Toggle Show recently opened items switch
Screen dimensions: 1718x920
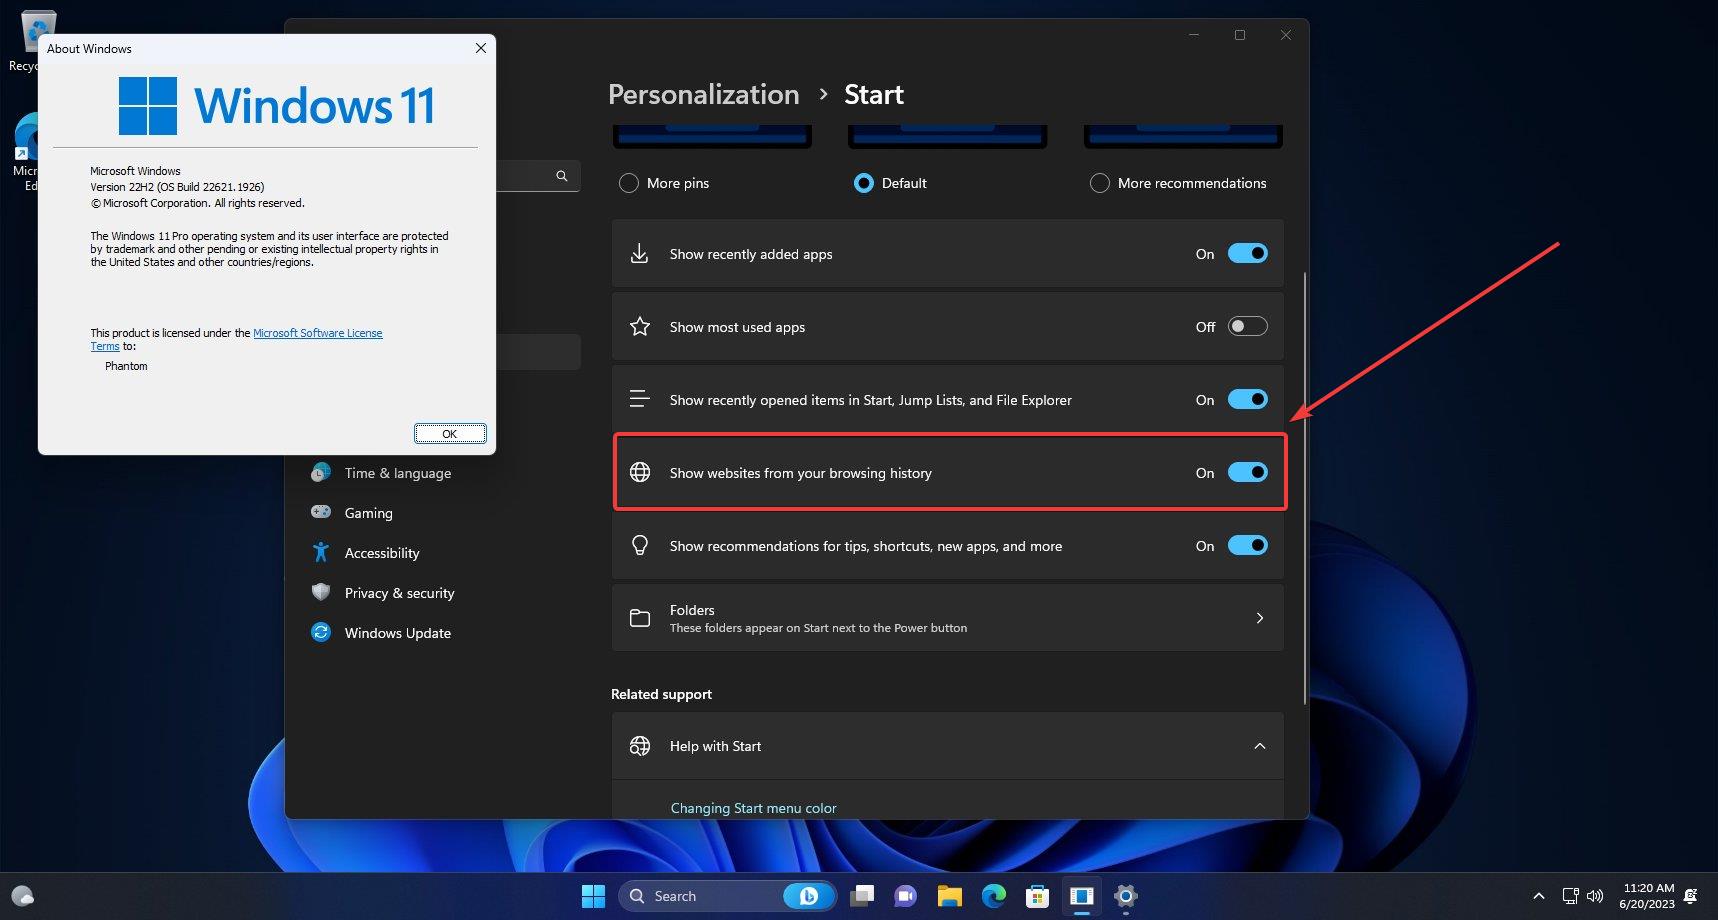tap(1247, 399)
